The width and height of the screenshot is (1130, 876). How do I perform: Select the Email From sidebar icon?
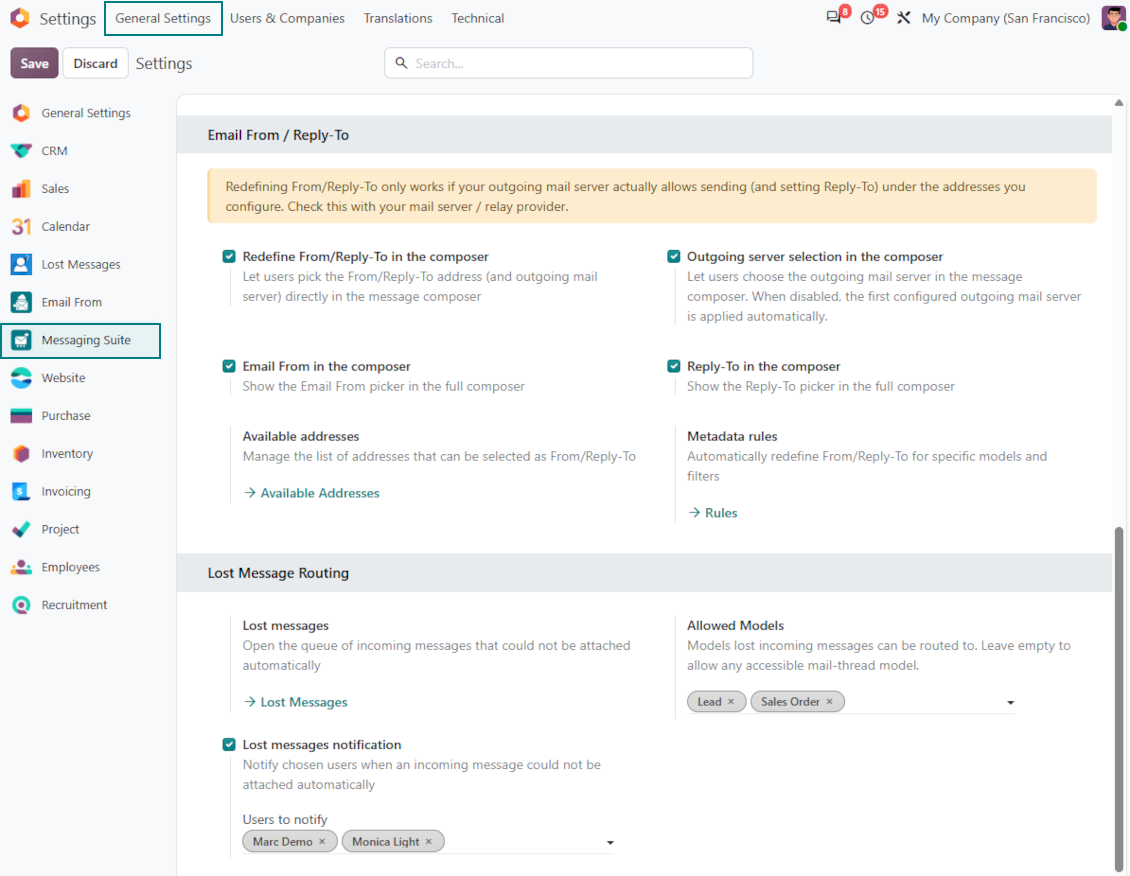click(22, 302)
